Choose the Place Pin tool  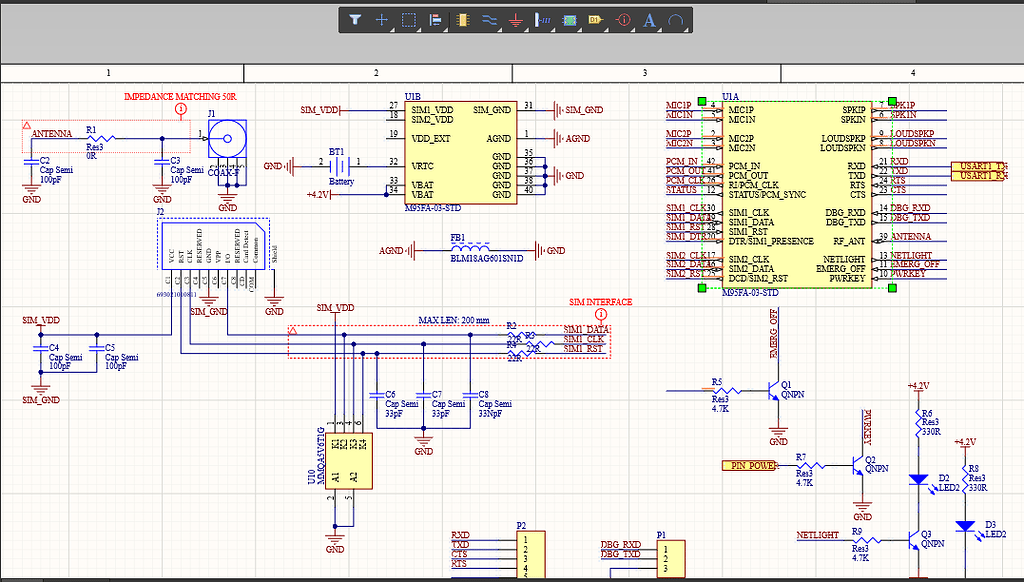pyautogui.click(x=542, y=19)
